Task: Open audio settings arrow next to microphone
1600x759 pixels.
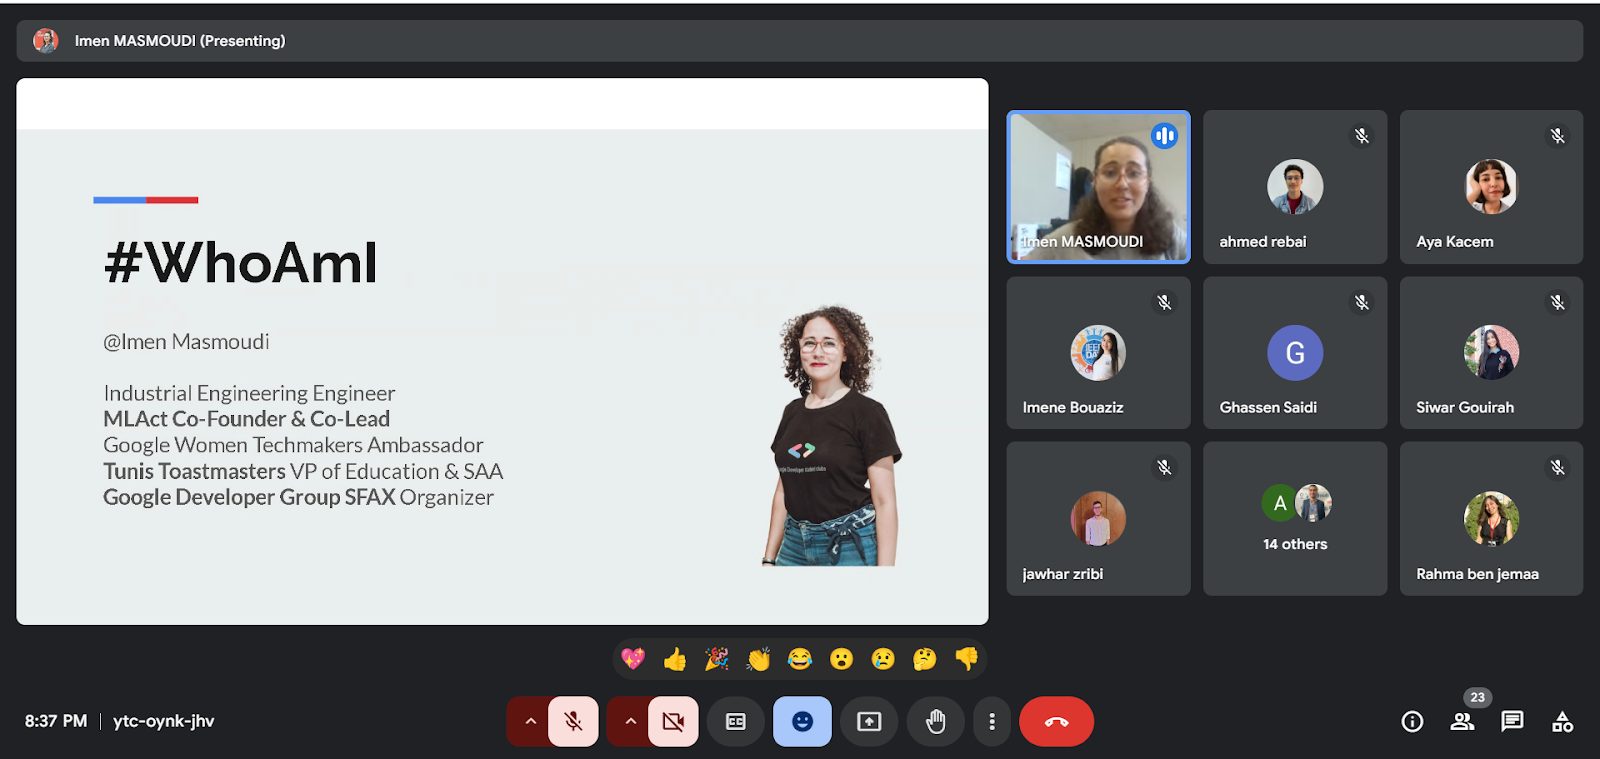Action: [530, 721]
